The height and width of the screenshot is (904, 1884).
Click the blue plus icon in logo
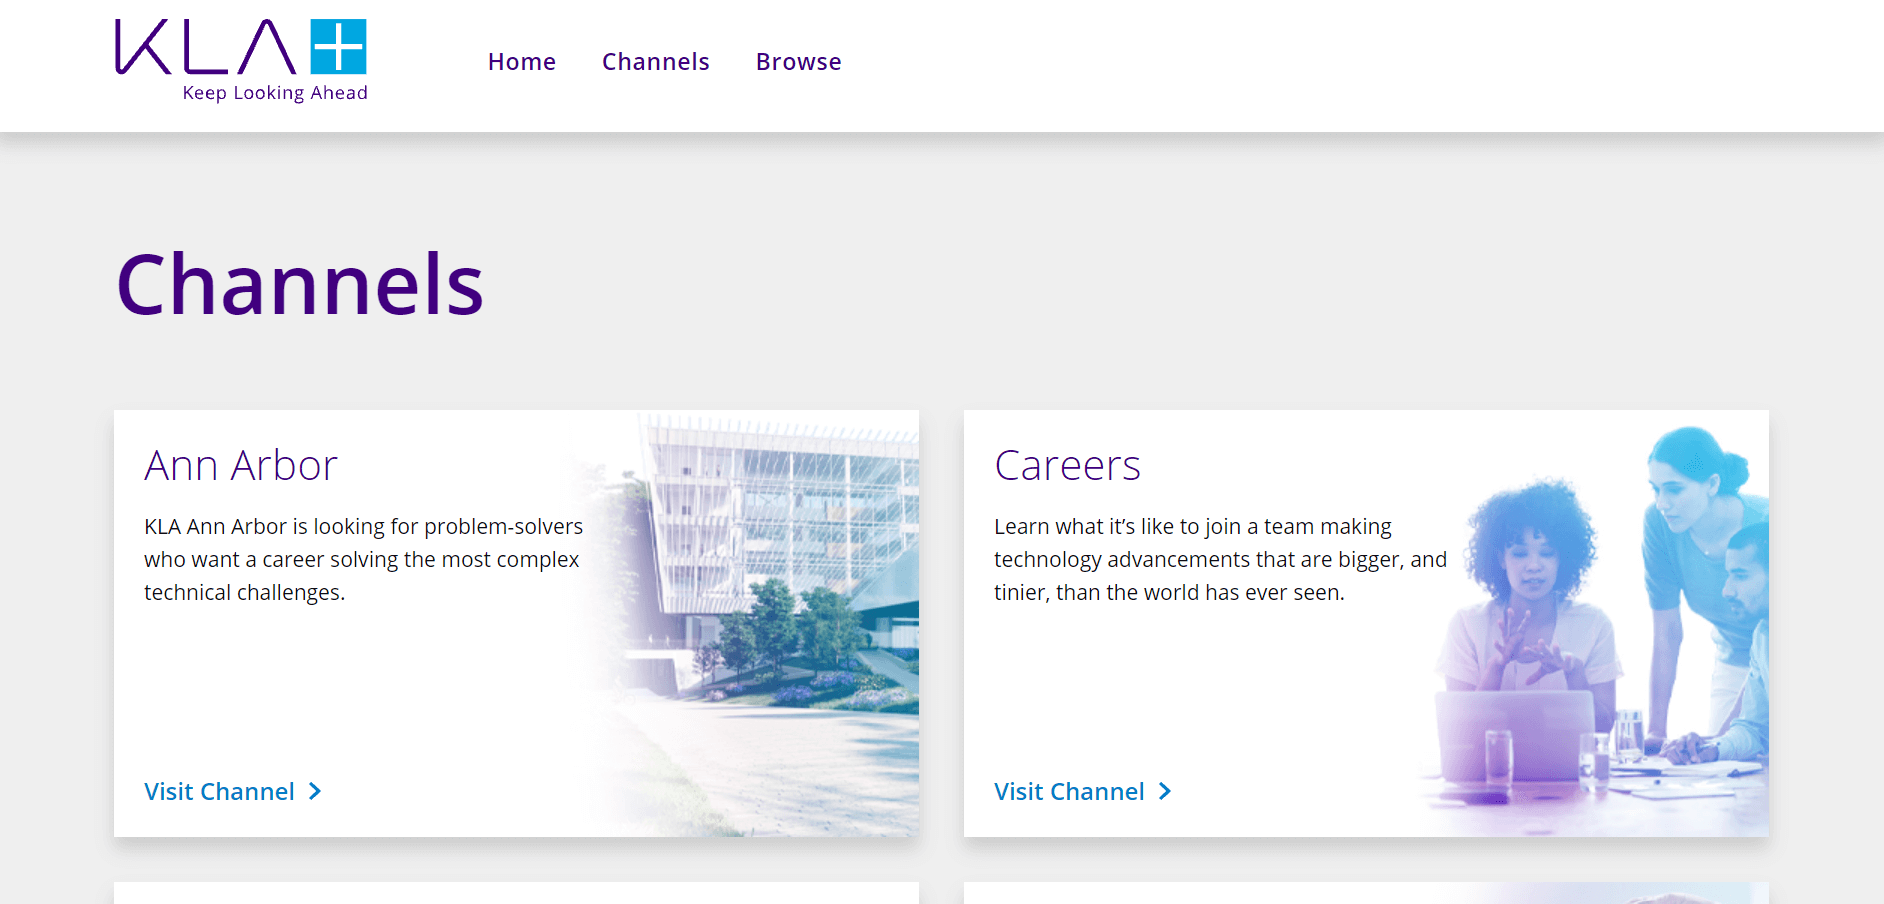[338, 47]
